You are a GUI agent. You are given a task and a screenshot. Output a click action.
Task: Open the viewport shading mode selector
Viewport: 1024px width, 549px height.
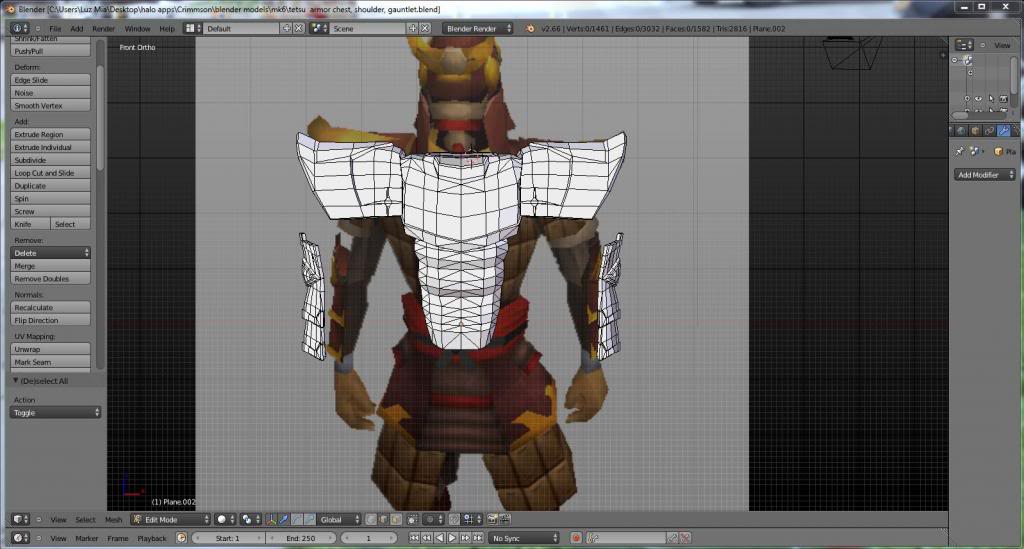224,520
